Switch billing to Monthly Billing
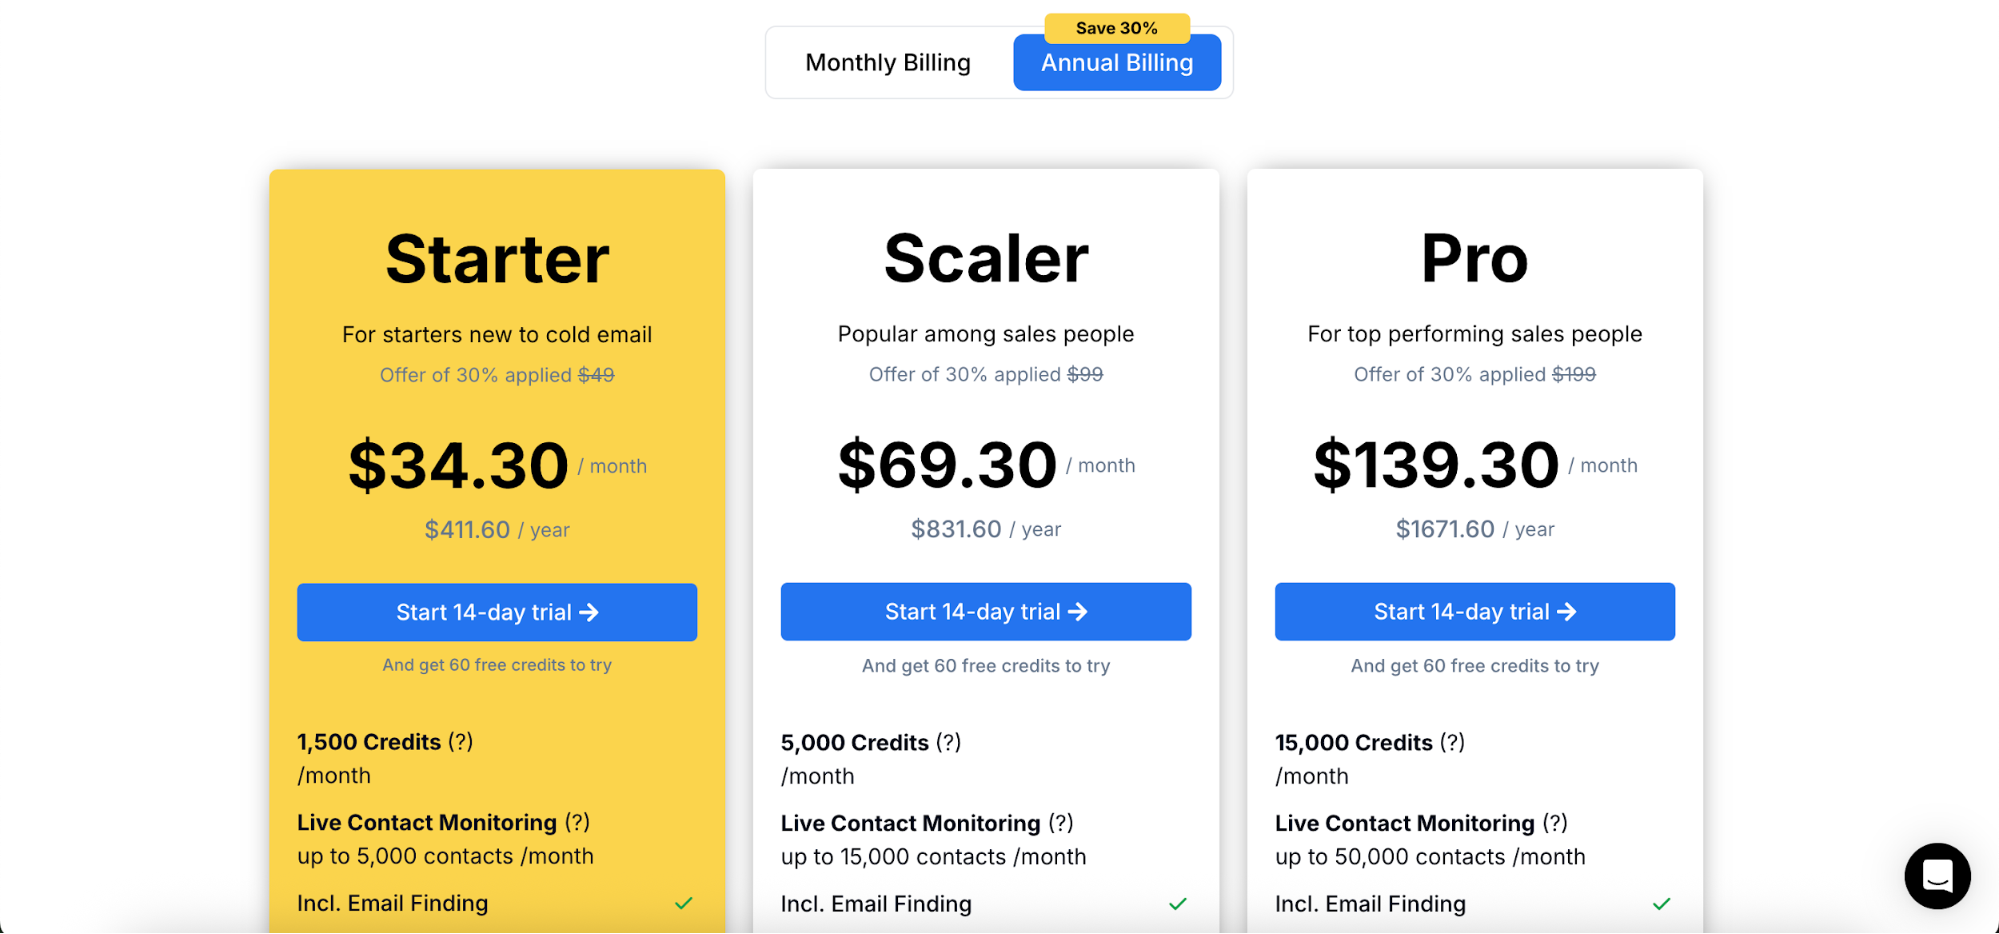The image size is (1999, 934). click(887, 62)
